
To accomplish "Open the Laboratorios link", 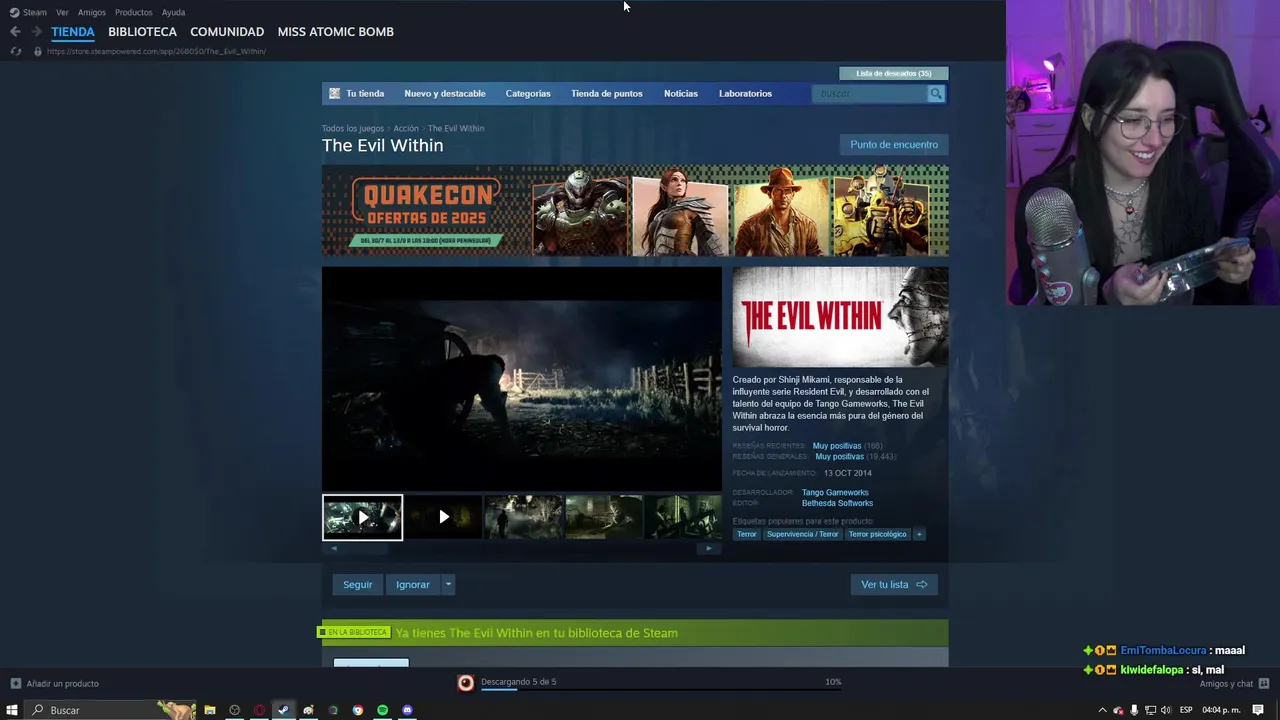I will coord(745,93).
